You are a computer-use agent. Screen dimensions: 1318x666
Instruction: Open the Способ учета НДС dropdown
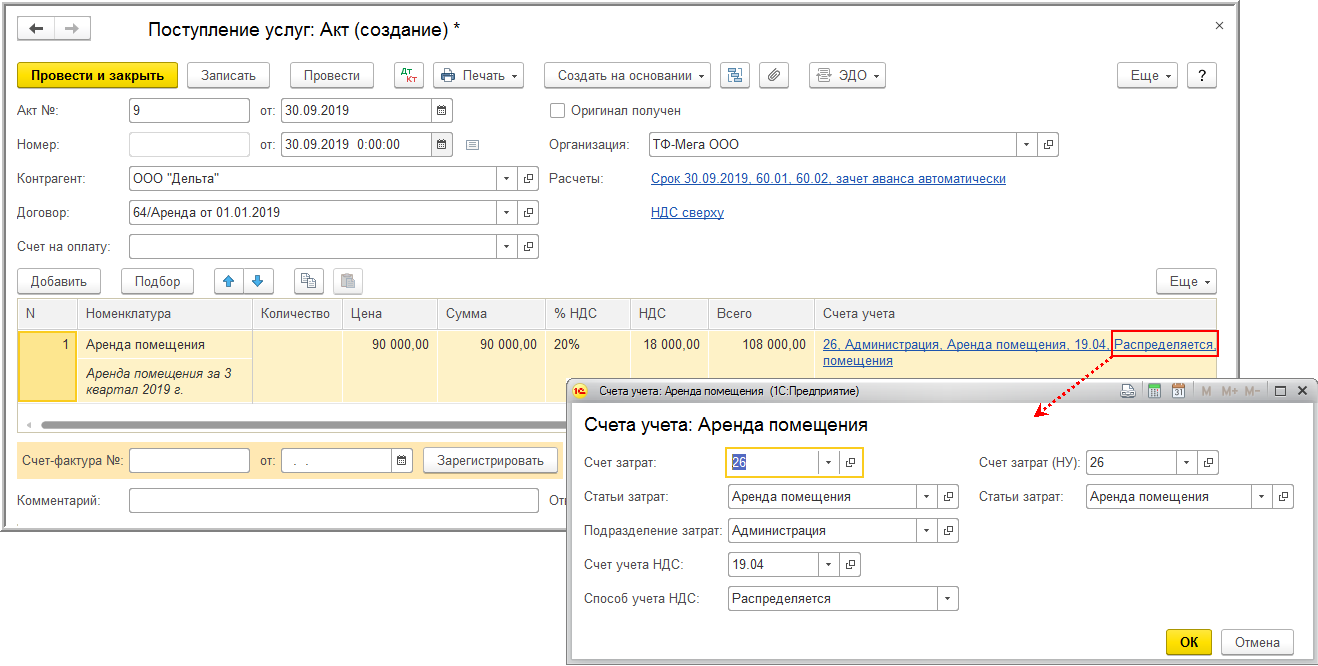coord(946,599)
